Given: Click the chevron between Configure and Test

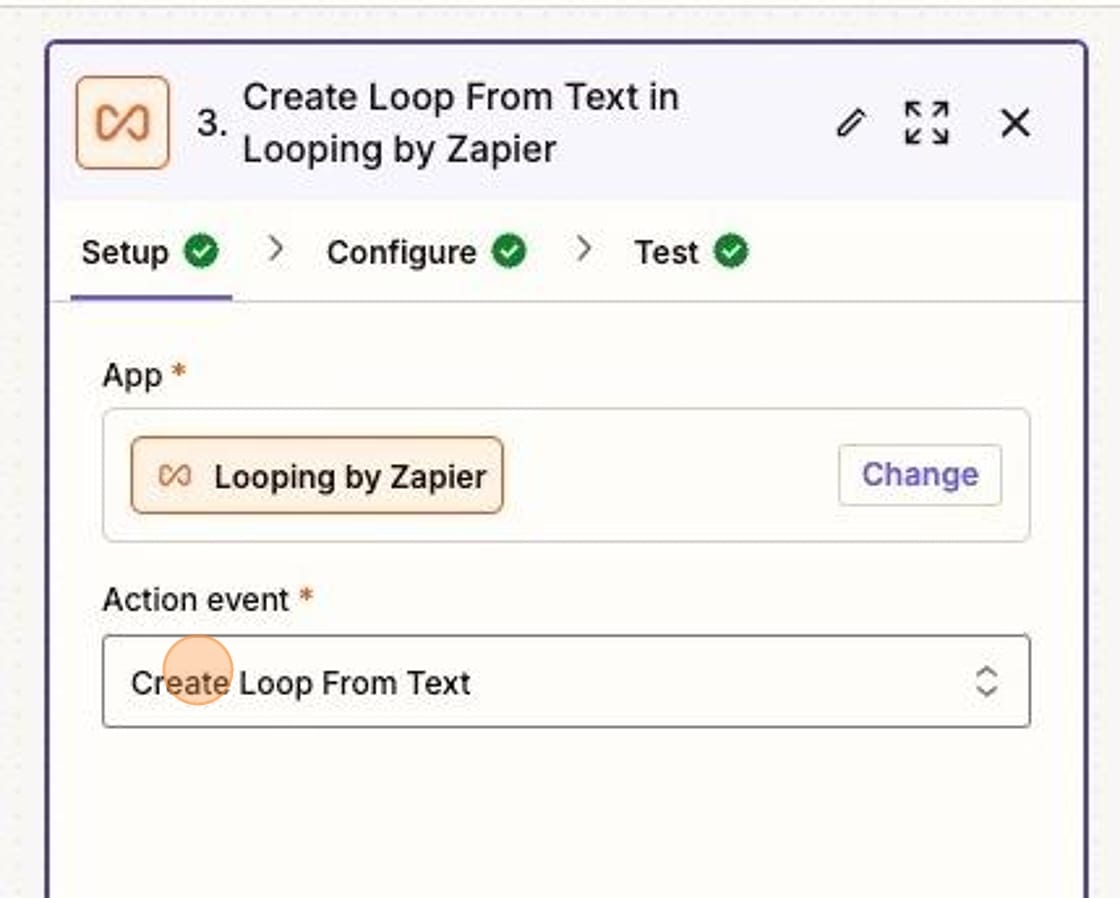Looking at the screenshot, I should coord(586,252).
